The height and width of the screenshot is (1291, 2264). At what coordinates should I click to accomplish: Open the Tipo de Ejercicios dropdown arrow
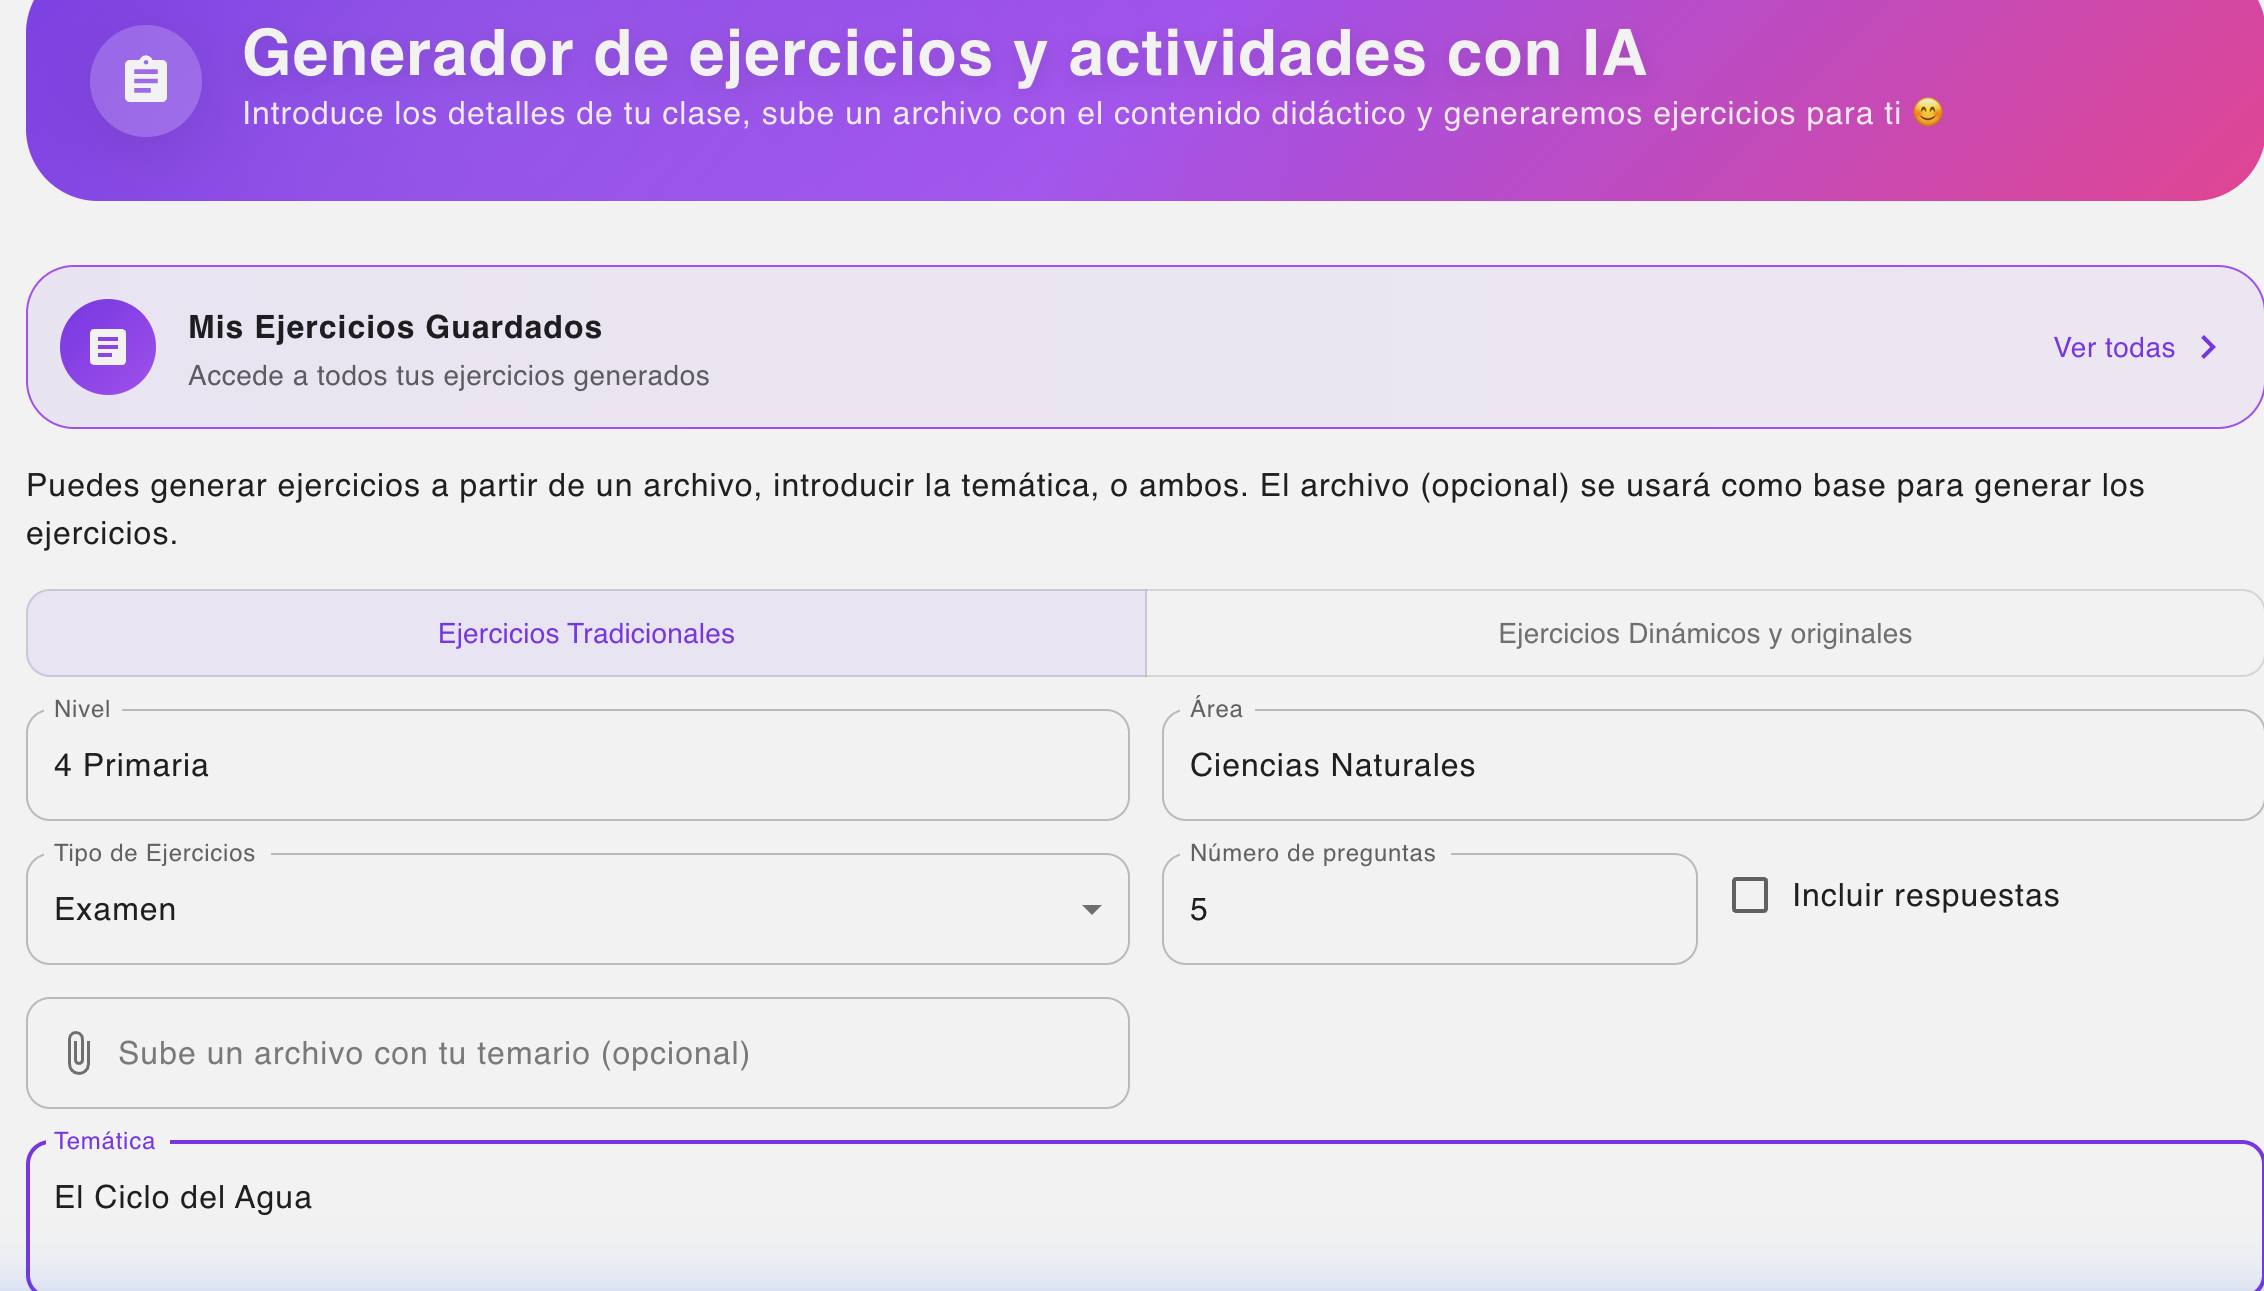1093,909
